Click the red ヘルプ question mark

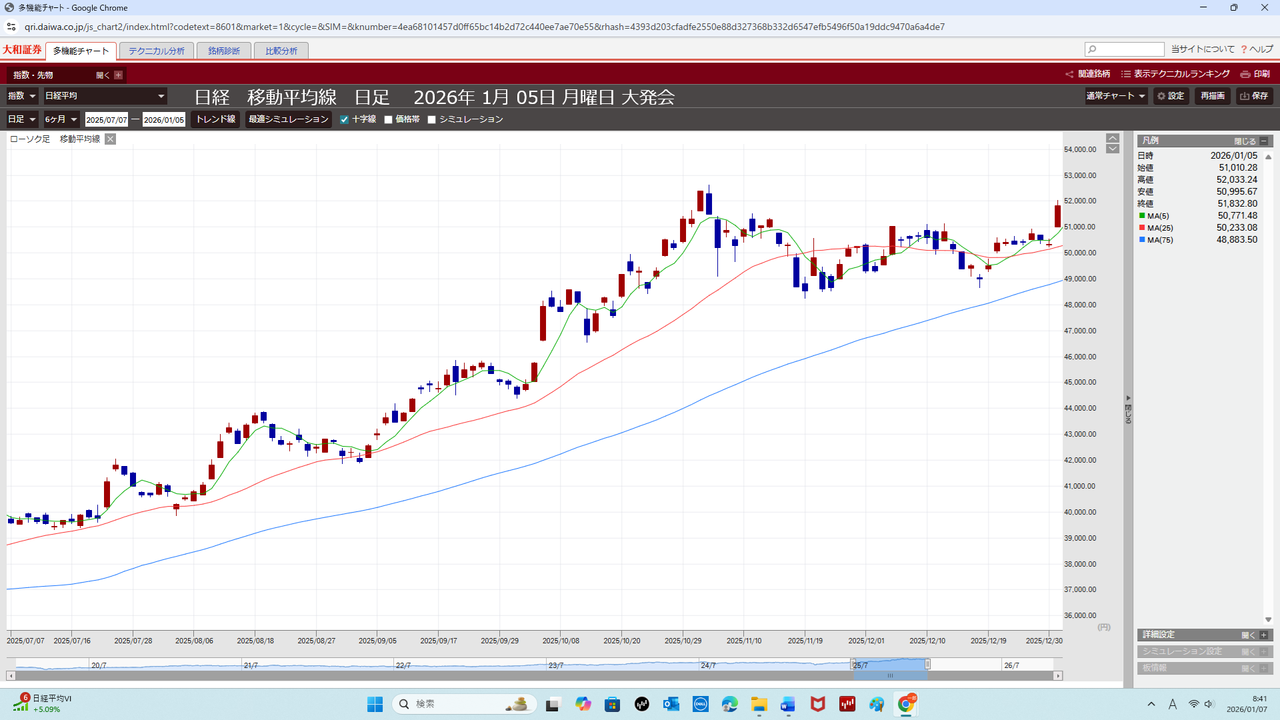click(1243, 49)
